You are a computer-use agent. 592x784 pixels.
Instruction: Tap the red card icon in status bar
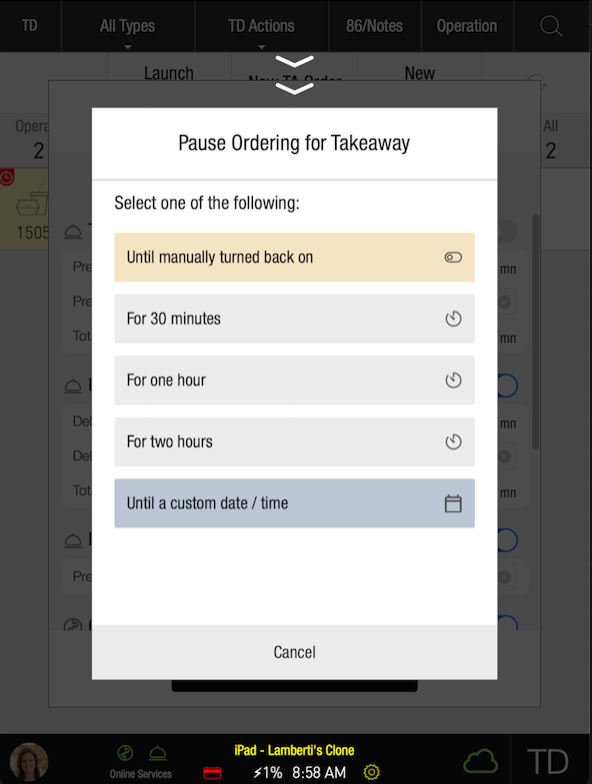point(212,773)
